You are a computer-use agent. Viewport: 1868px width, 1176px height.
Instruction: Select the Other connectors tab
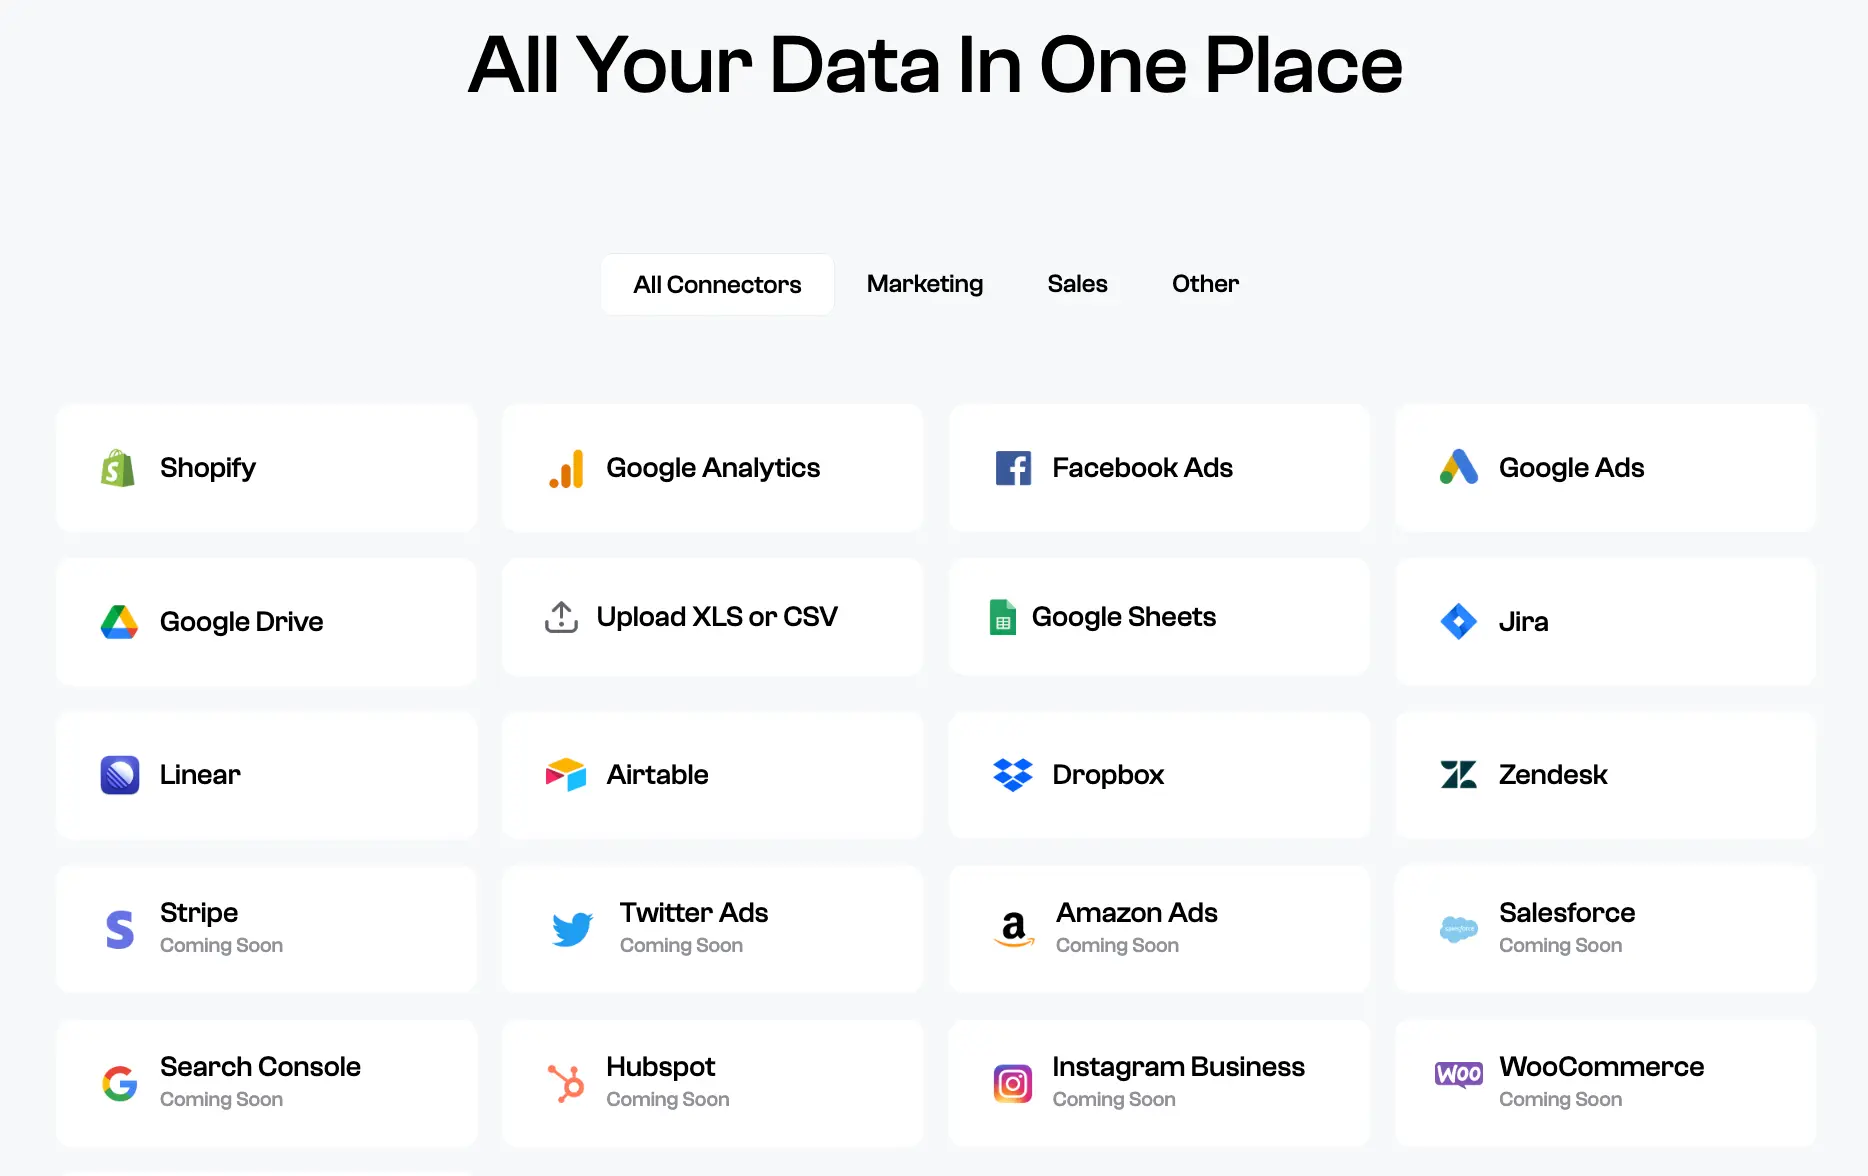[1205, 284]
